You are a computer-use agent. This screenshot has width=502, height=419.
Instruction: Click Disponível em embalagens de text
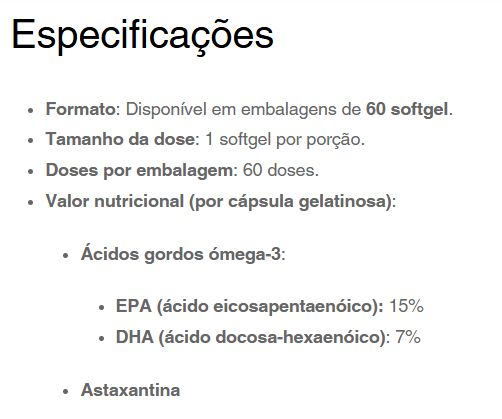click(x=243, y=109)
